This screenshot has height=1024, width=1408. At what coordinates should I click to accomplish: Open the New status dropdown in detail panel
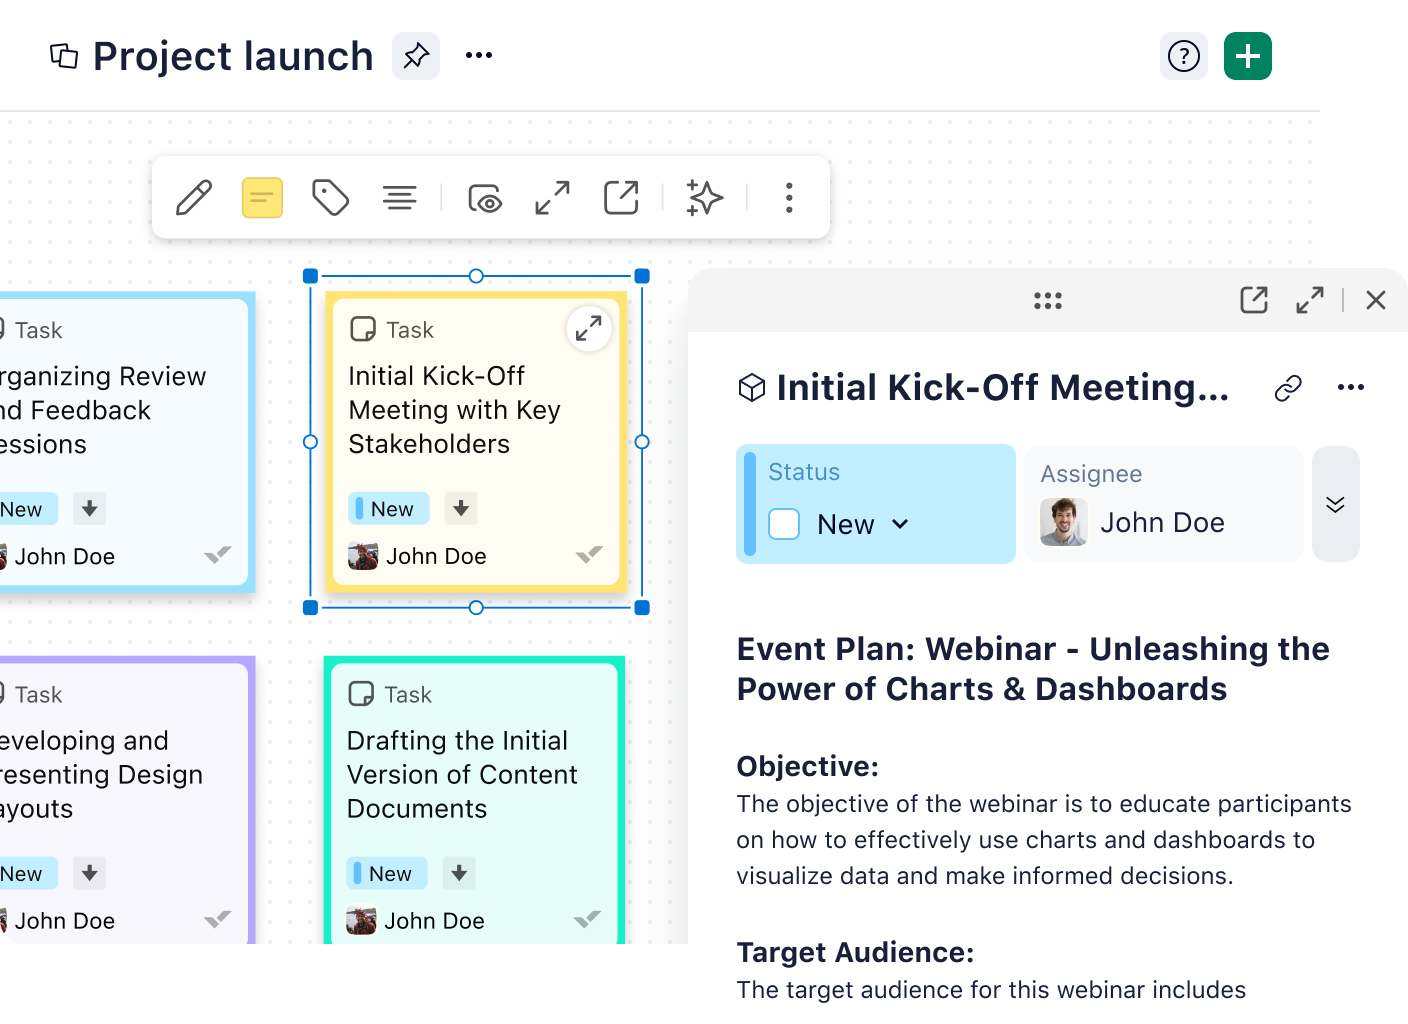pyautogui.click(x=864, y=524)
